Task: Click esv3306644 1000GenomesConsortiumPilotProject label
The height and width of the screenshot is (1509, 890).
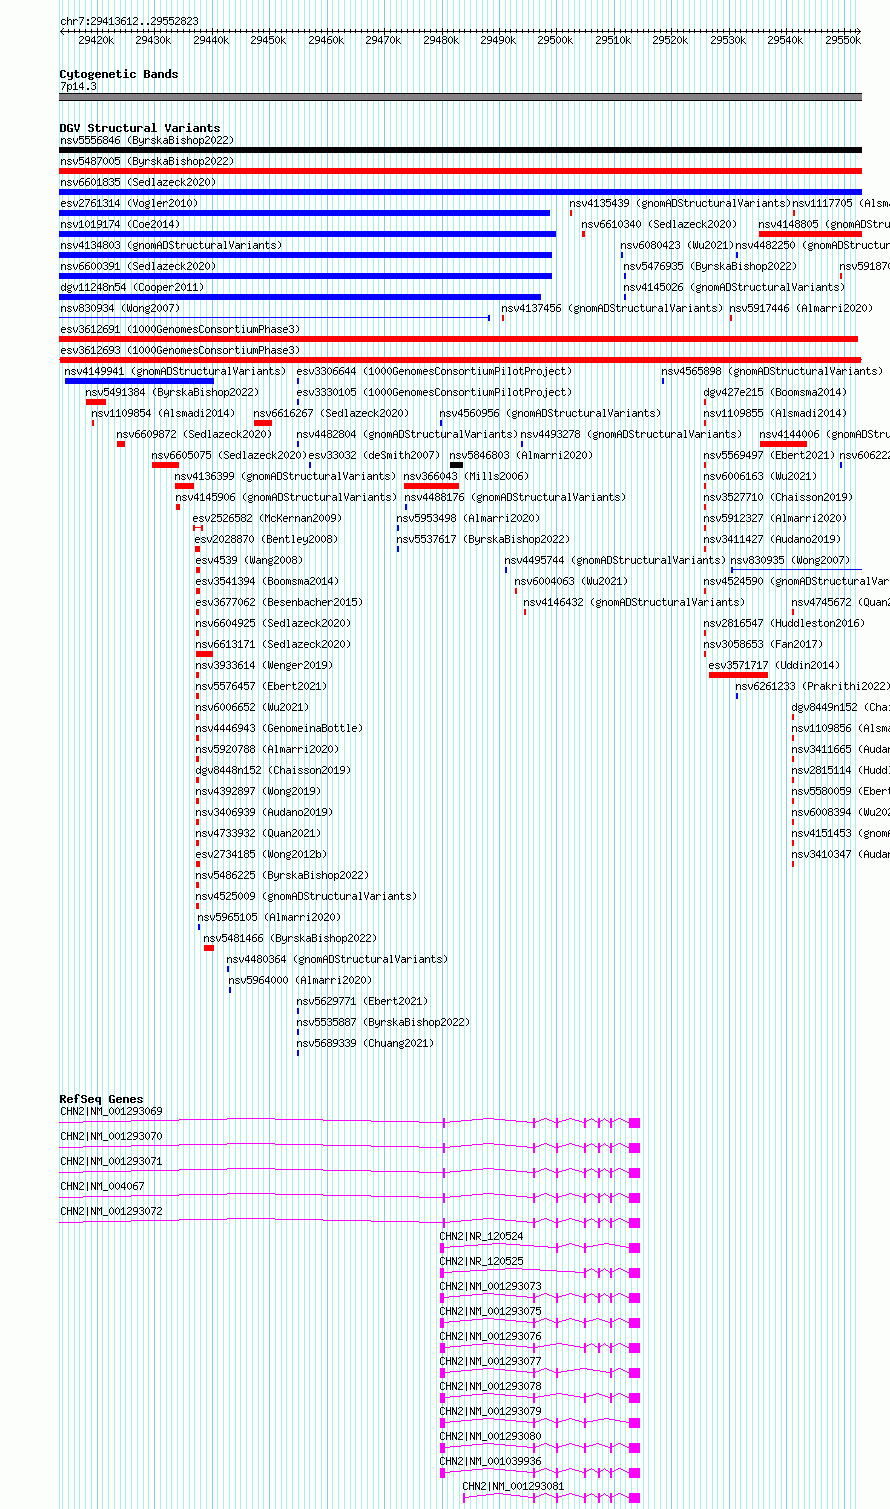Action: click(x=434, y=371)
